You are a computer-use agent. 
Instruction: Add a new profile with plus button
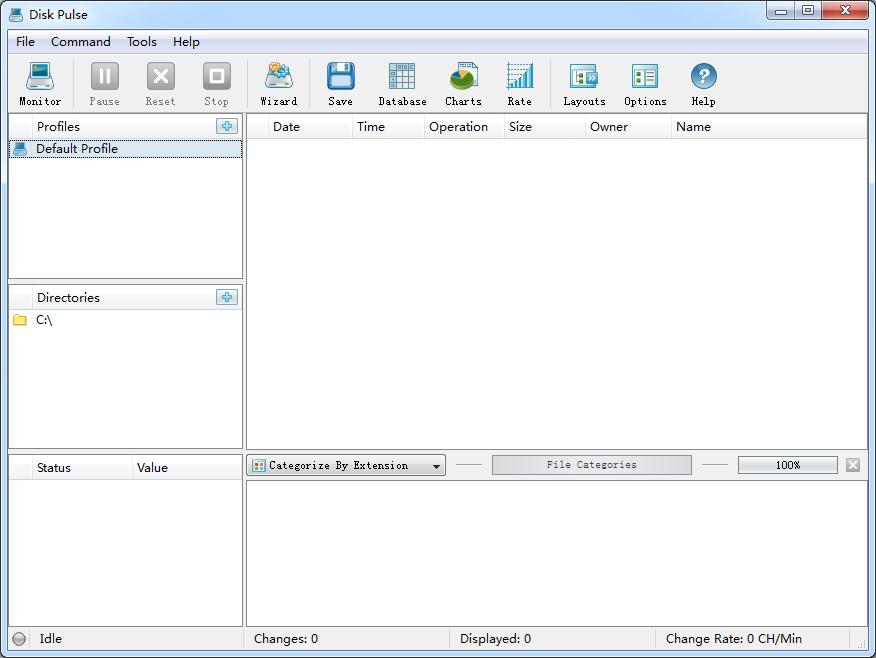(227, 126)
